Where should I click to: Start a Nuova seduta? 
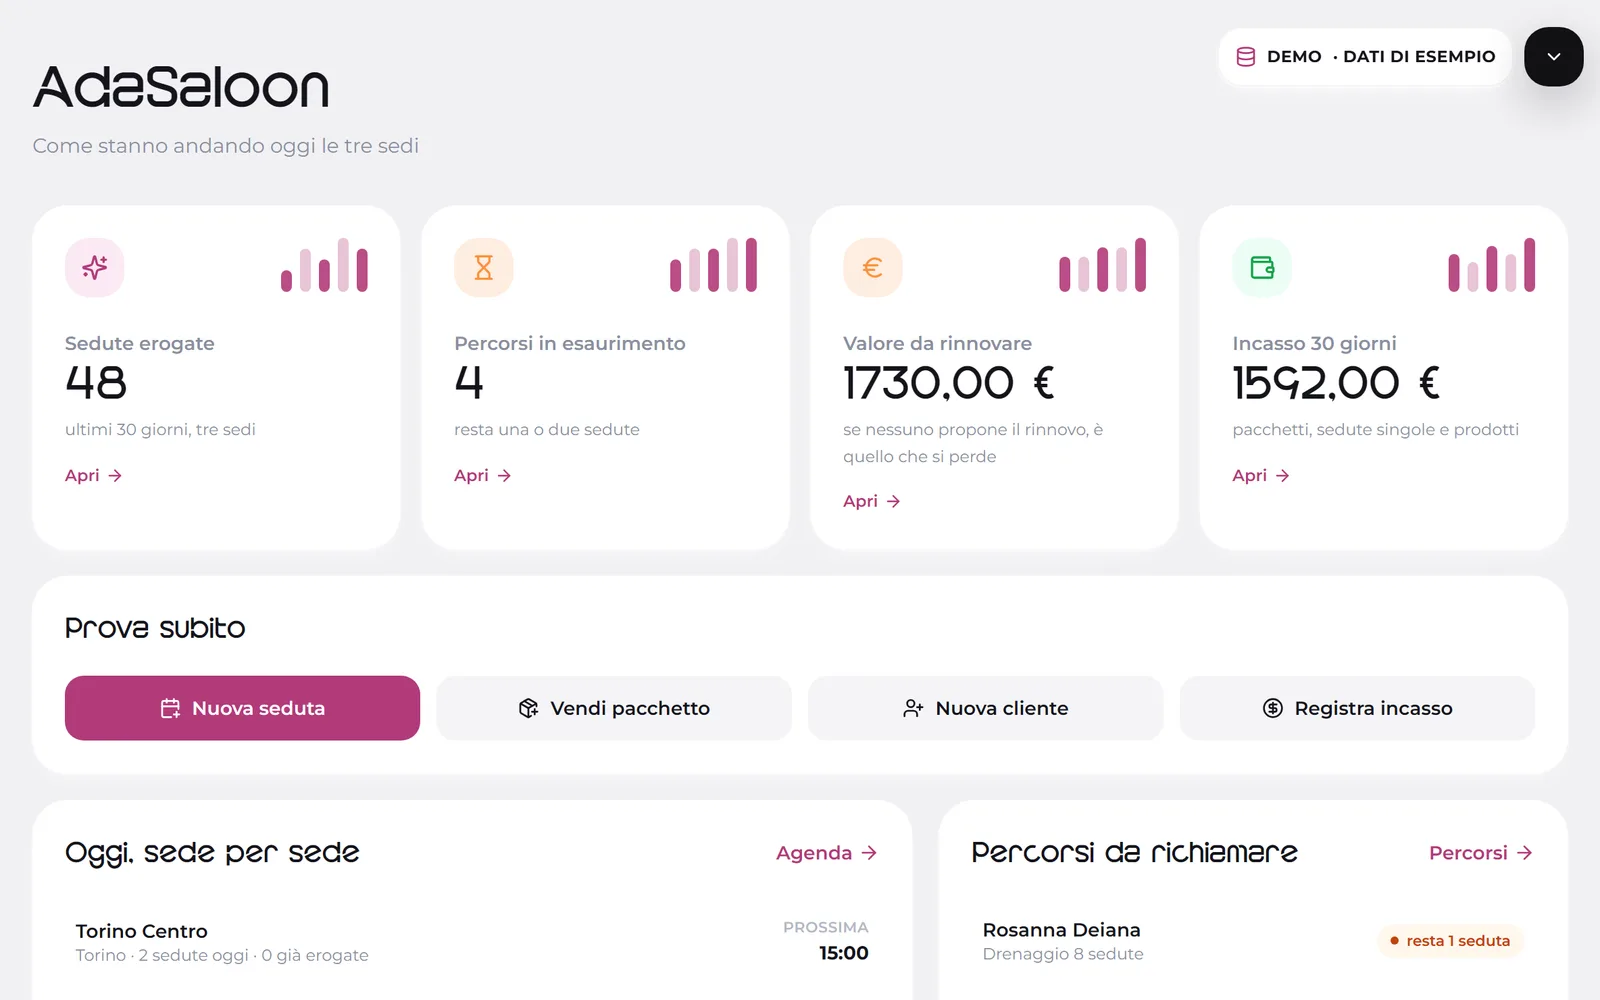[242, 708]
